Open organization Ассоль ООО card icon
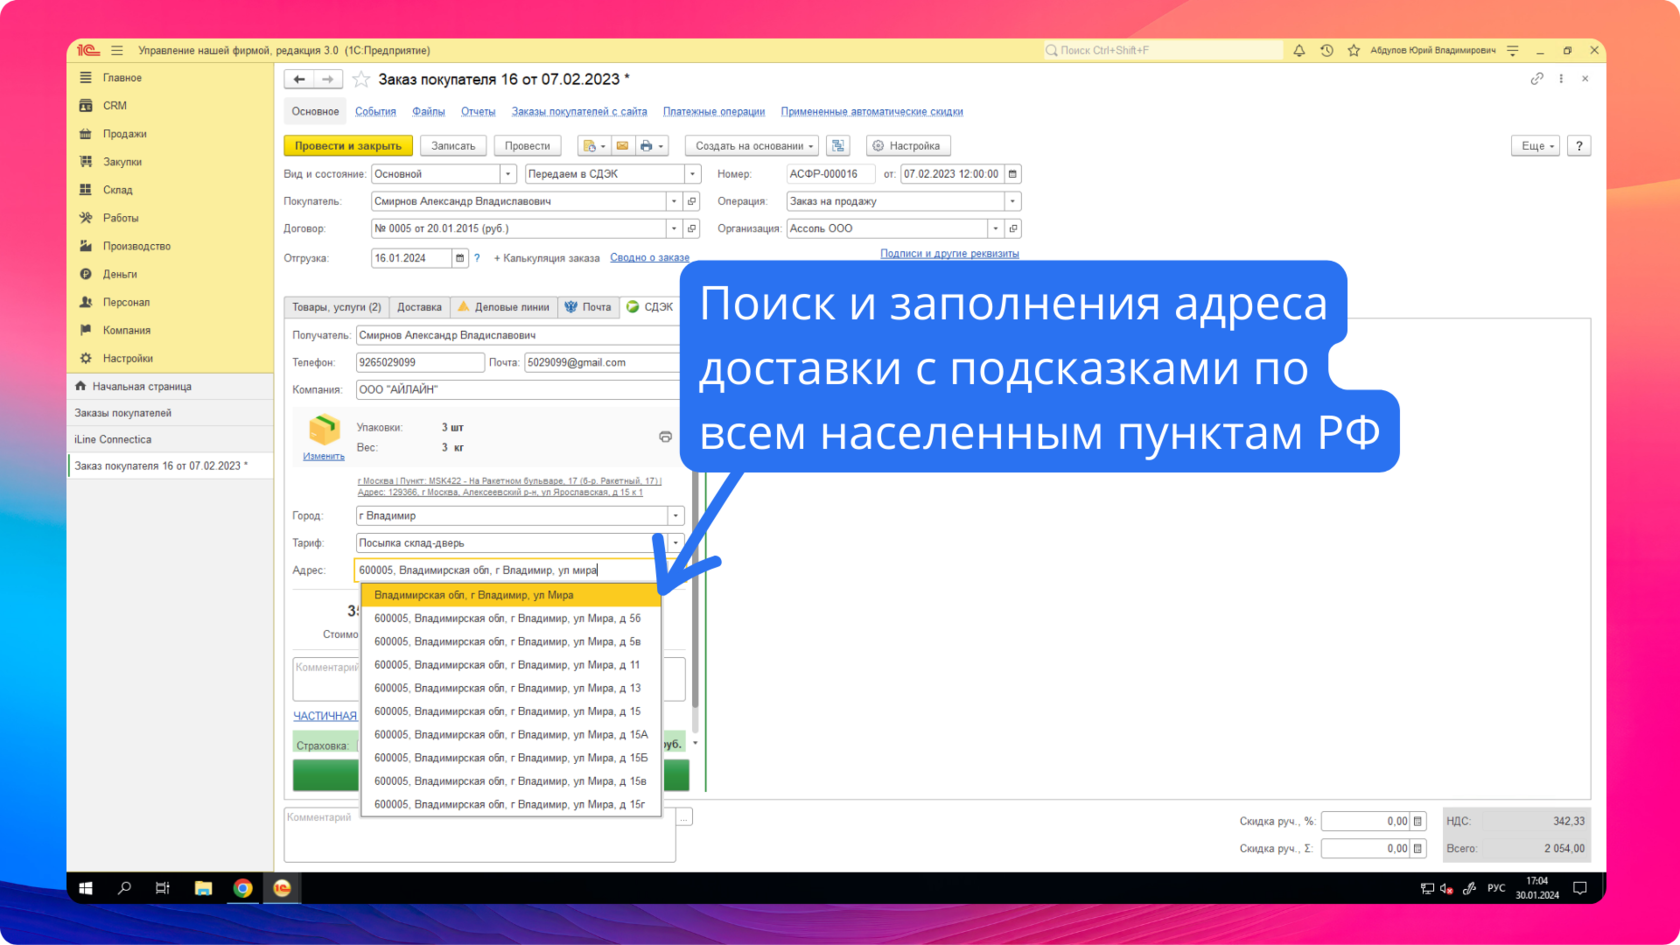The height and width of the screenshot is (945, 1680). coord(1013,229)
